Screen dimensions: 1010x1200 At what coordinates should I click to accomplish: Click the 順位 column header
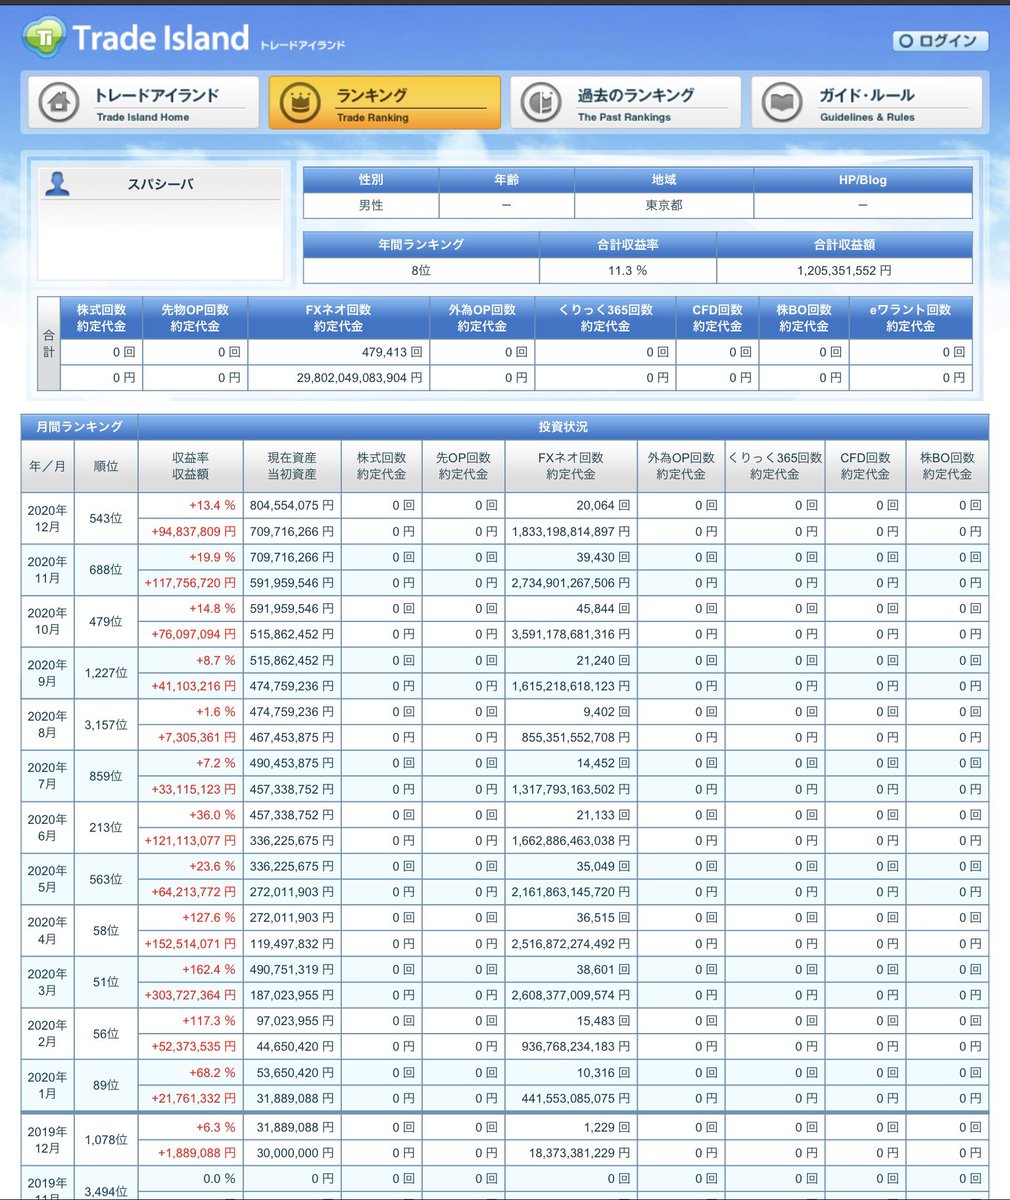click(106, 466)
